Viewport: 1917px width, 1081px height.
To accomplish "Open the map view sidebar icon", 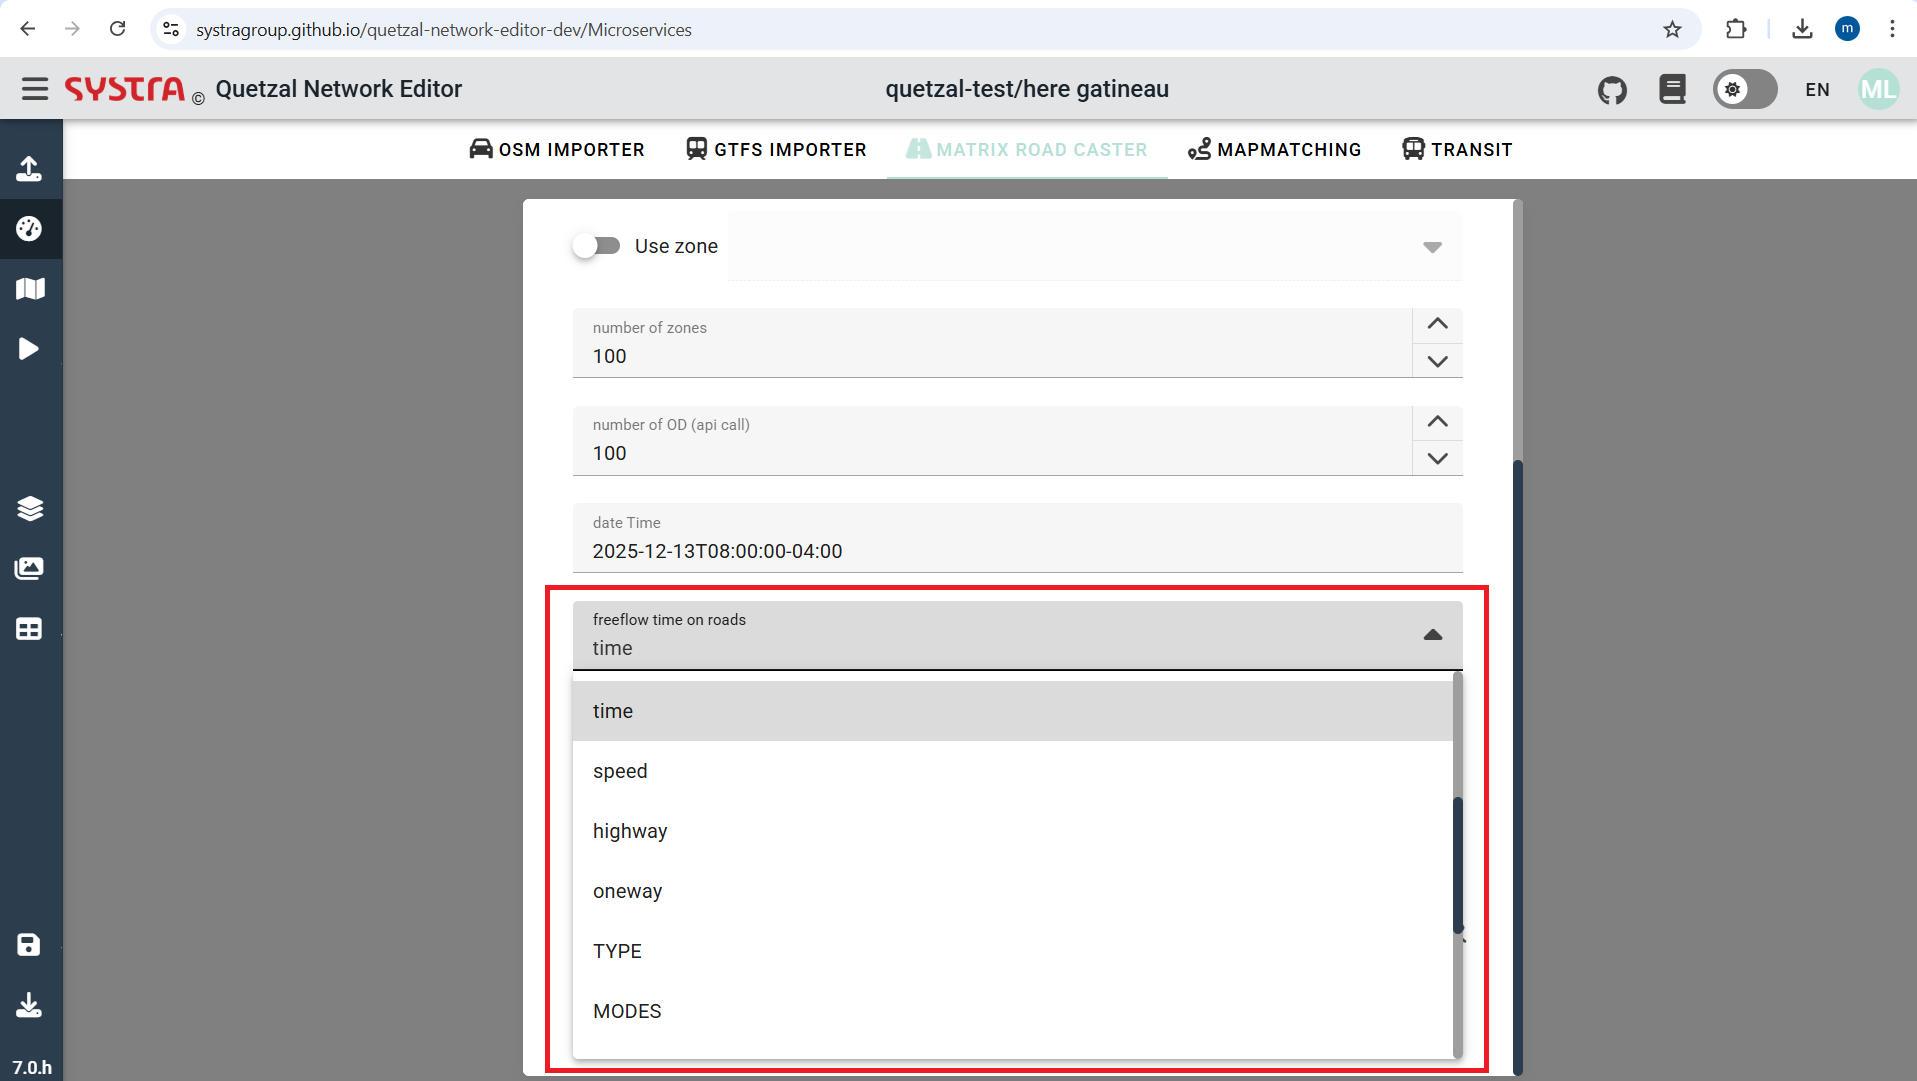I will pos(30,289).
